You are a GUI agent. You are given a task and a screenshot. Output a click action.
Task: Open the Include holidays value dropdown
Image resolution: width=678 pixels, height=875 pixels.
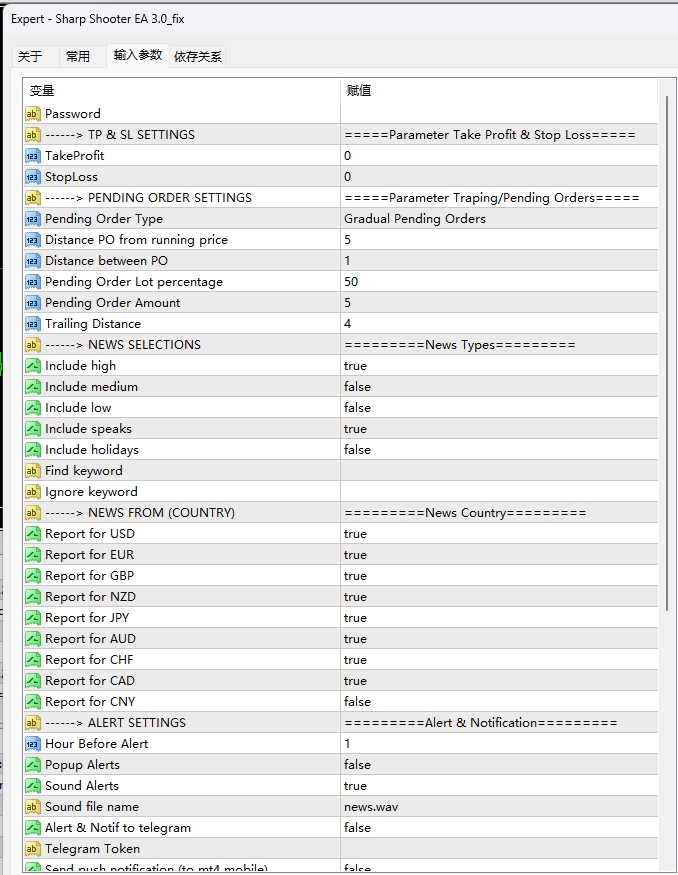tap(499, 450)
